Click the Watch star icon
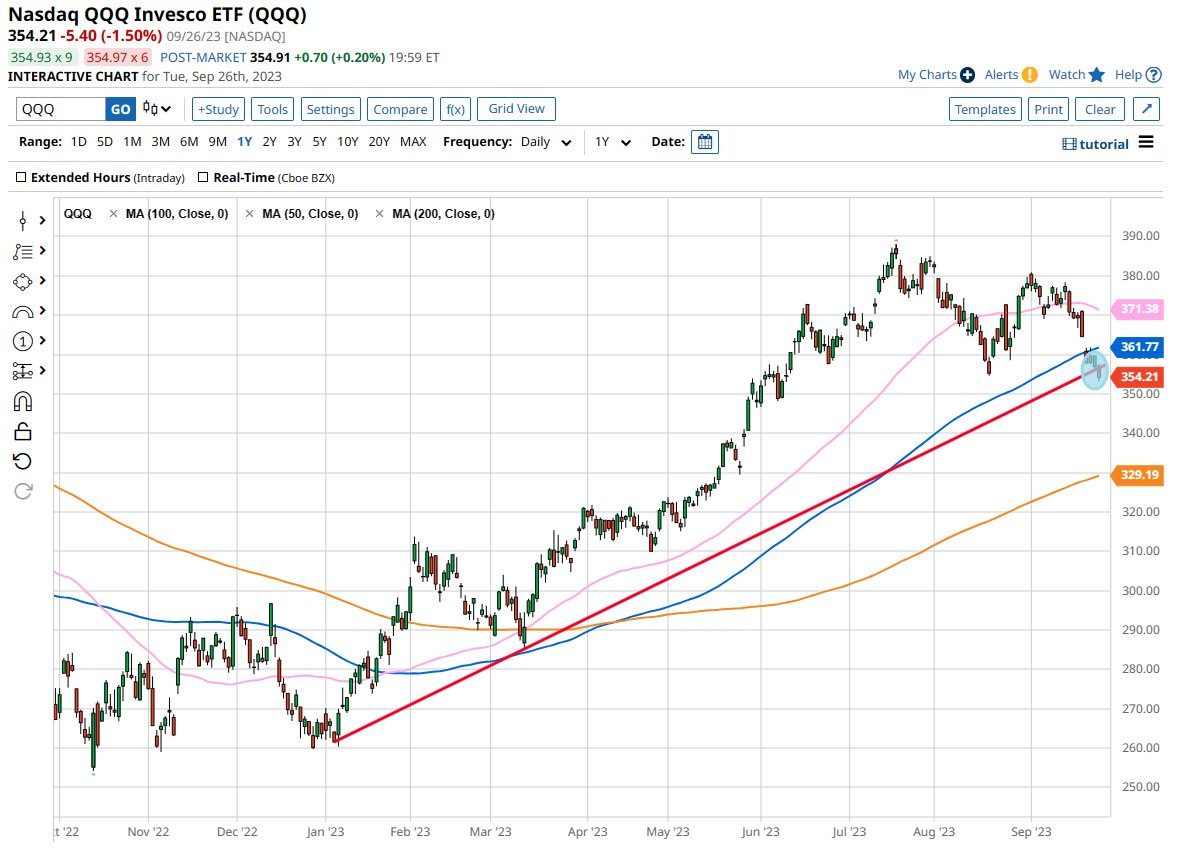The height and width of the screenshot is (857, 1181). pos(1097,75)
